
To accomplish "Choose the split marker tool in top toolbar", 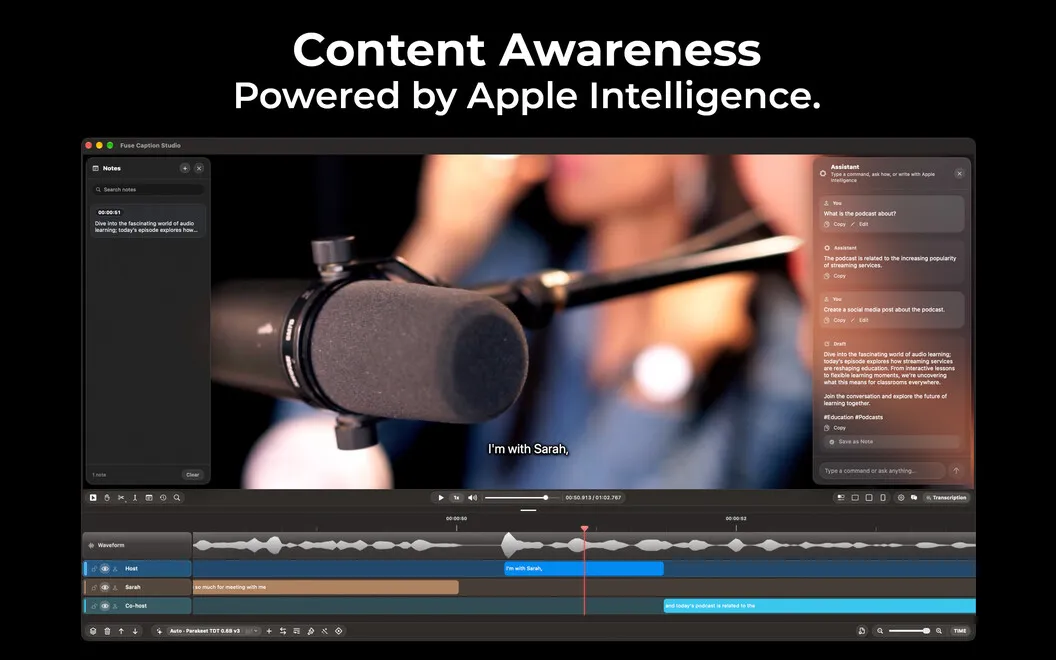I will [135, 498].
